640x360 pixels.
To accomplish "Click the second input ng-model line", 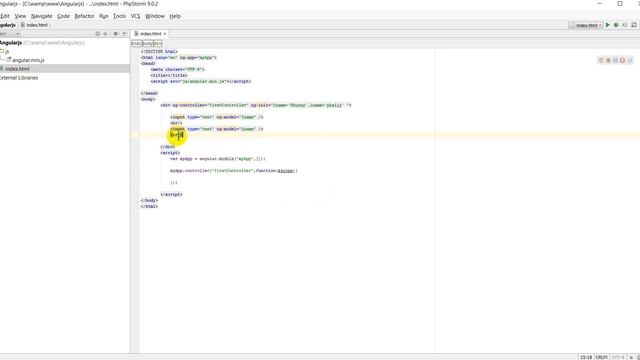I will click(217, 129).
